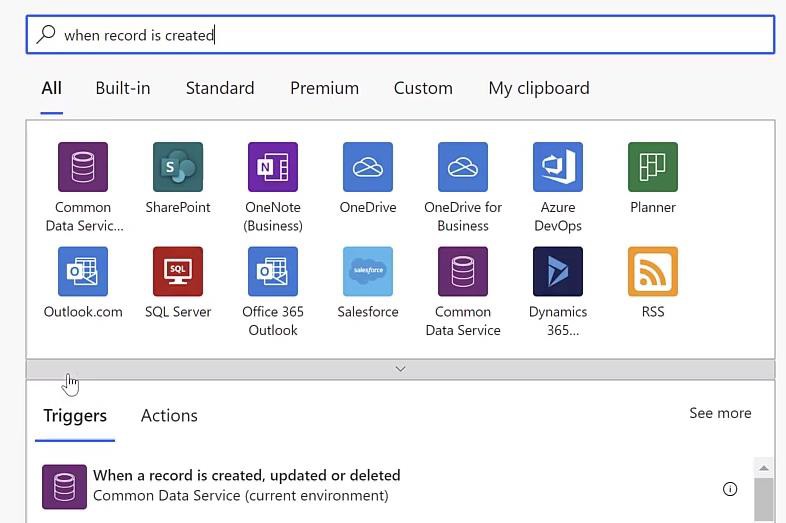Open the Premium connectors tab
Viewport: 786px width, 523px height.
(324, 88)
